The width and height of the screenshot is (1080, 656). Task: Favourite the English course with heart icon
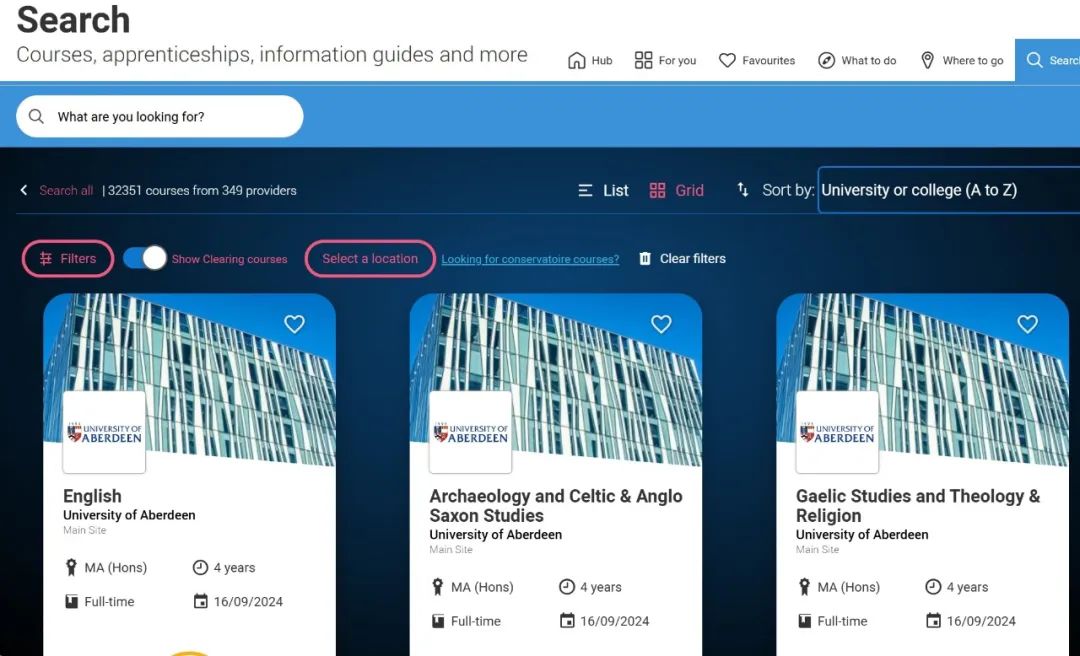[294, 324]
